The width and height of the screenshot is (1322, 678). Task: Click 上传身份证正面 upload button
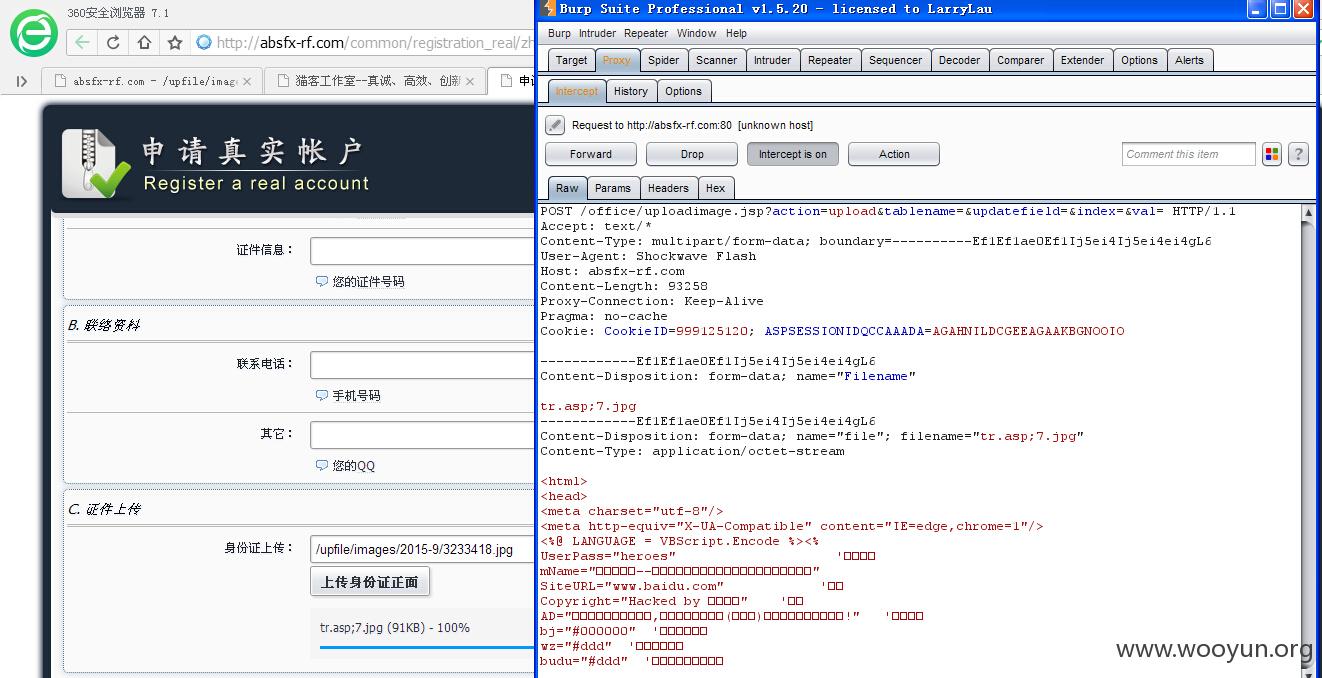point(370,582)
